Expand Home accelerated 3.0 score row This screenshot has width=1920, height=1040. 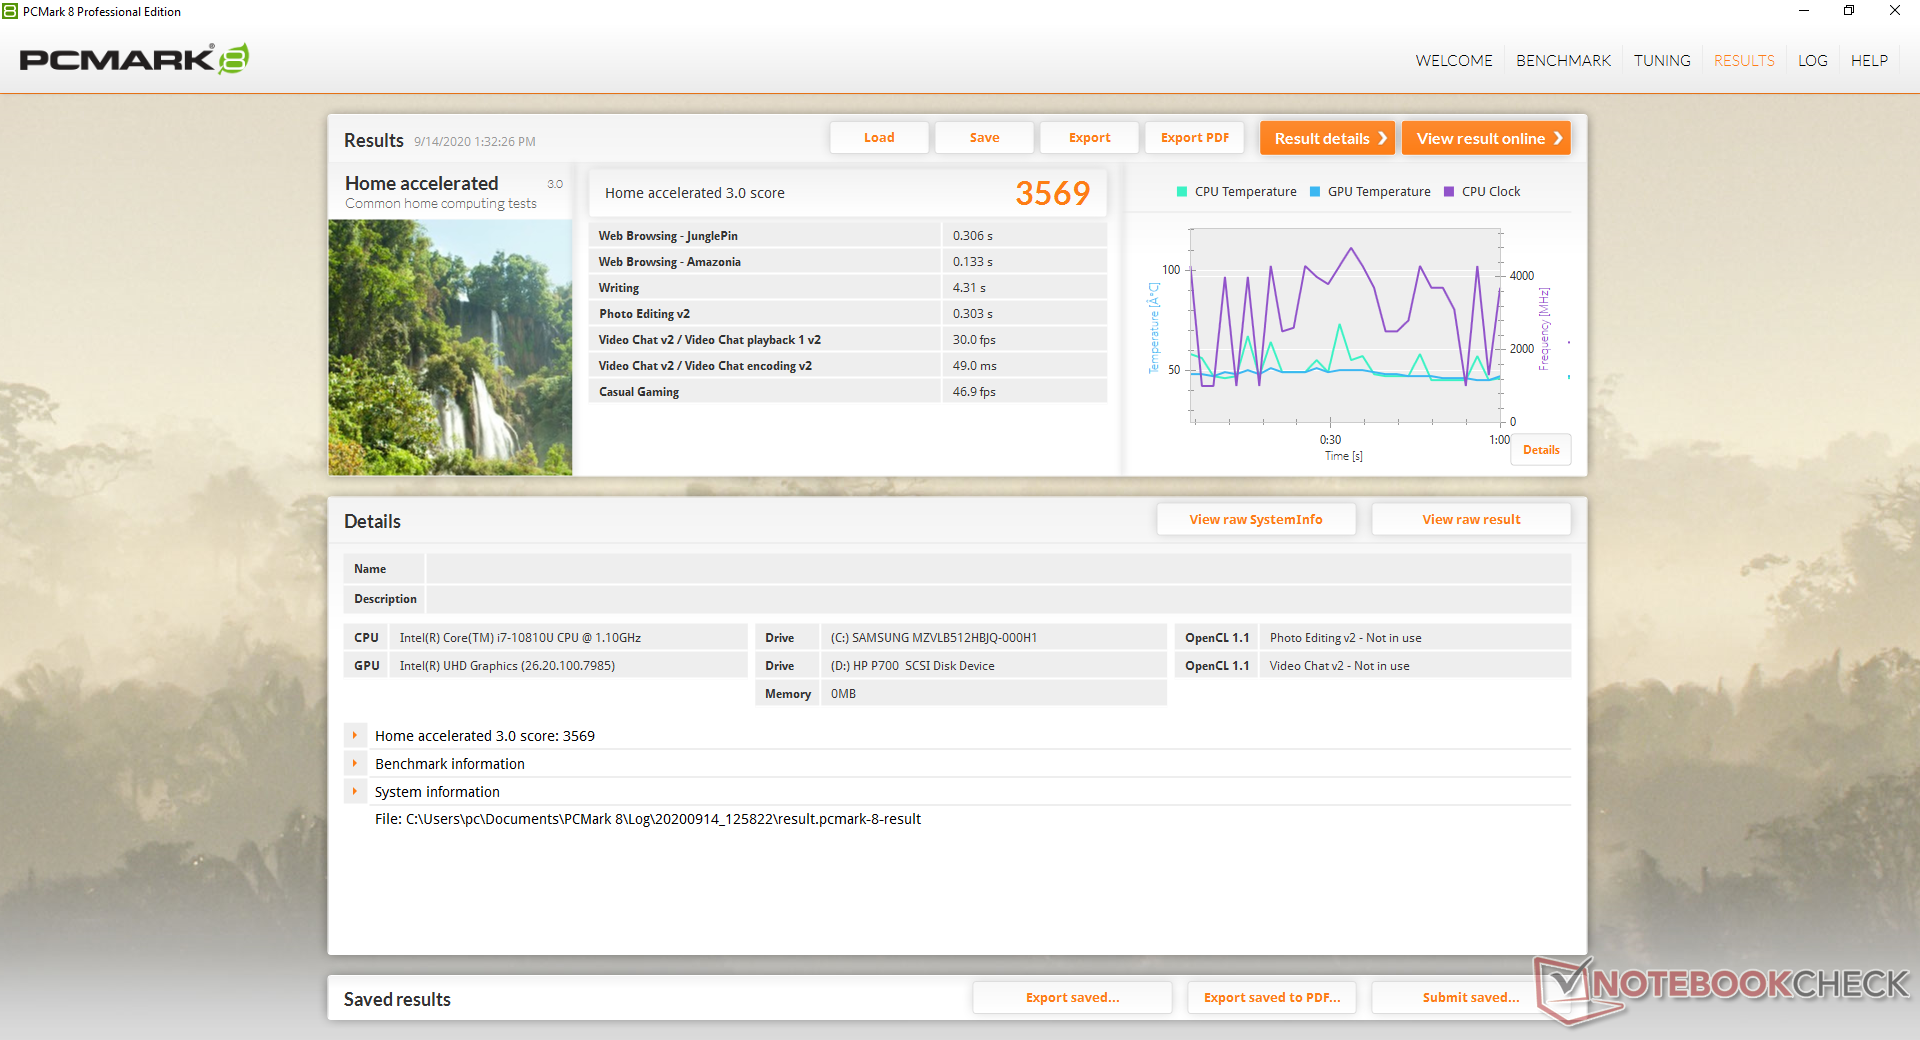pos(355,735)
